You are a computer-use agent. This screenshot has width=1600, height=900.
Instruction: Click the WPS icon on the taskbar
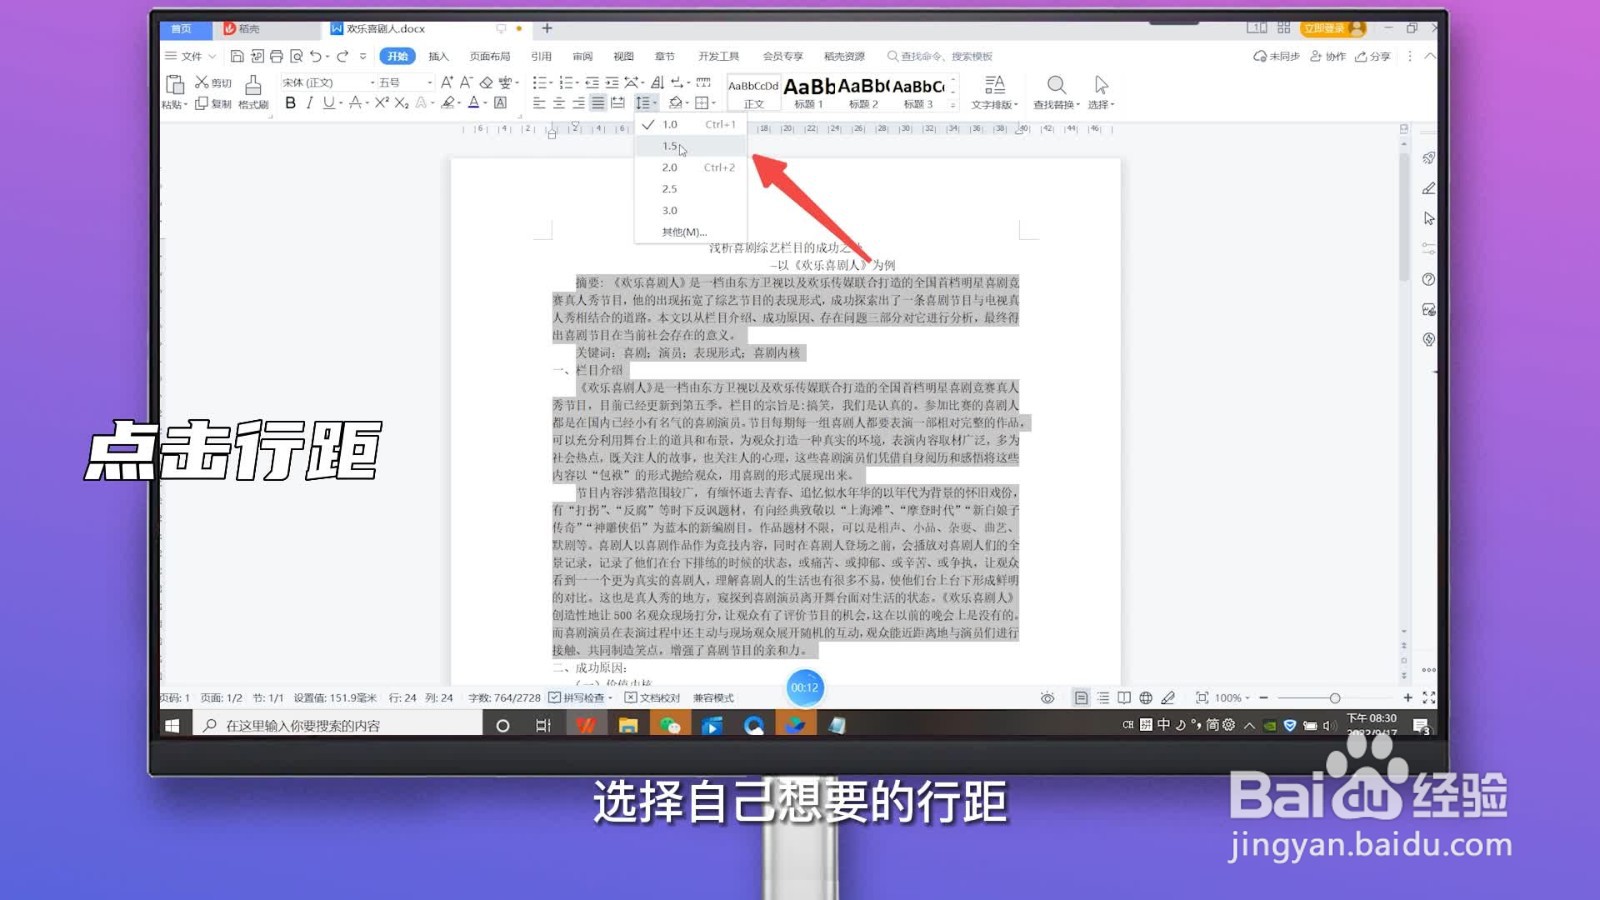(x=585, y=725)
